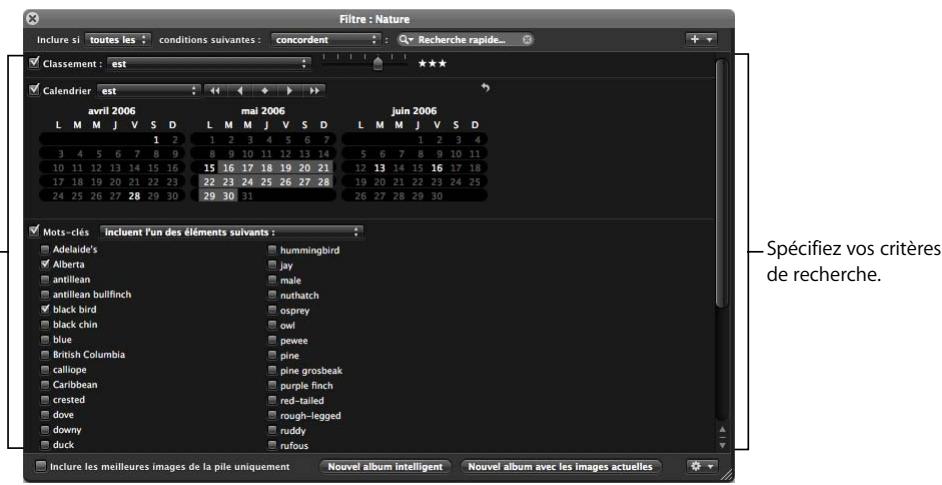Enable Inclure les meilleures images de la pile
The height and width of the screenshot is (485, 942).
pos(40,466)
